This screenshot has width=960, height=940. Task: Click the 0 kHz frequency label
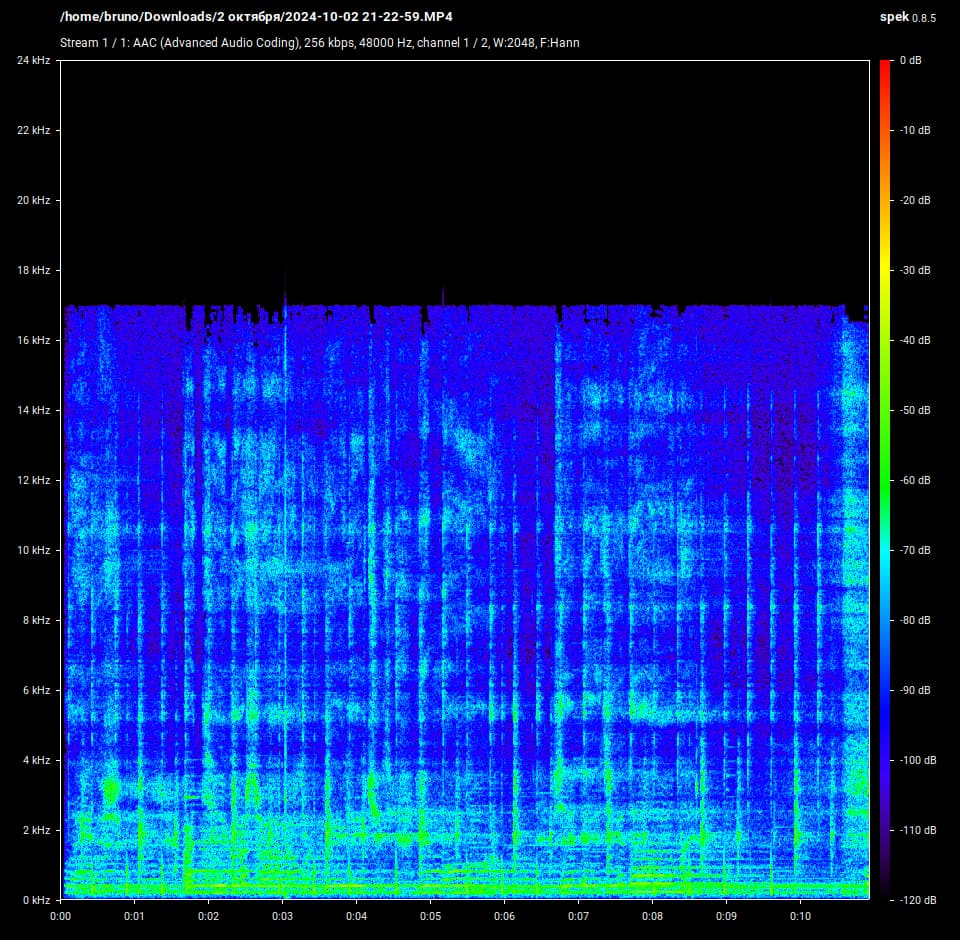(35, 899)
